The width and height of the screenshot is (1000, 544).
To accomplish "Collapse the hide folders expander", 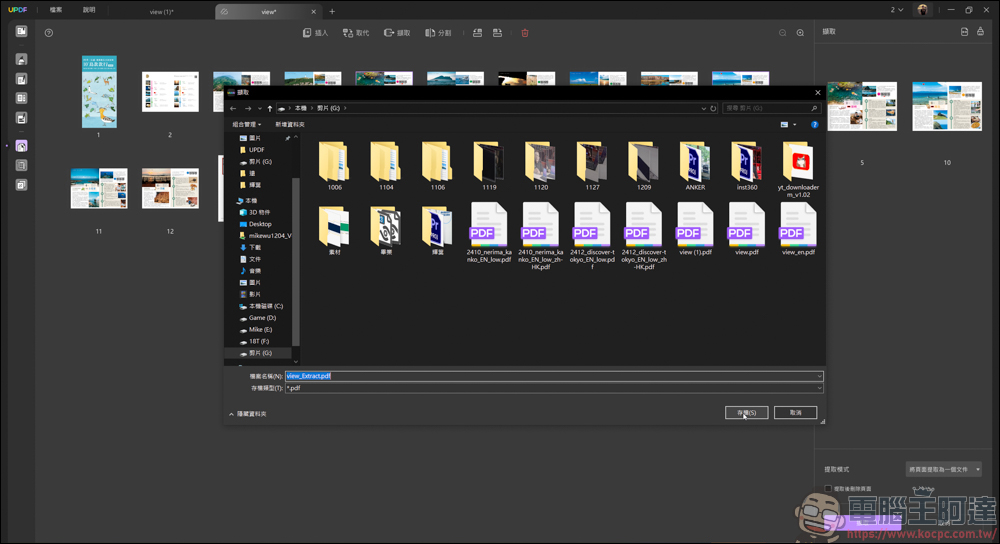I will pos(247,414).
